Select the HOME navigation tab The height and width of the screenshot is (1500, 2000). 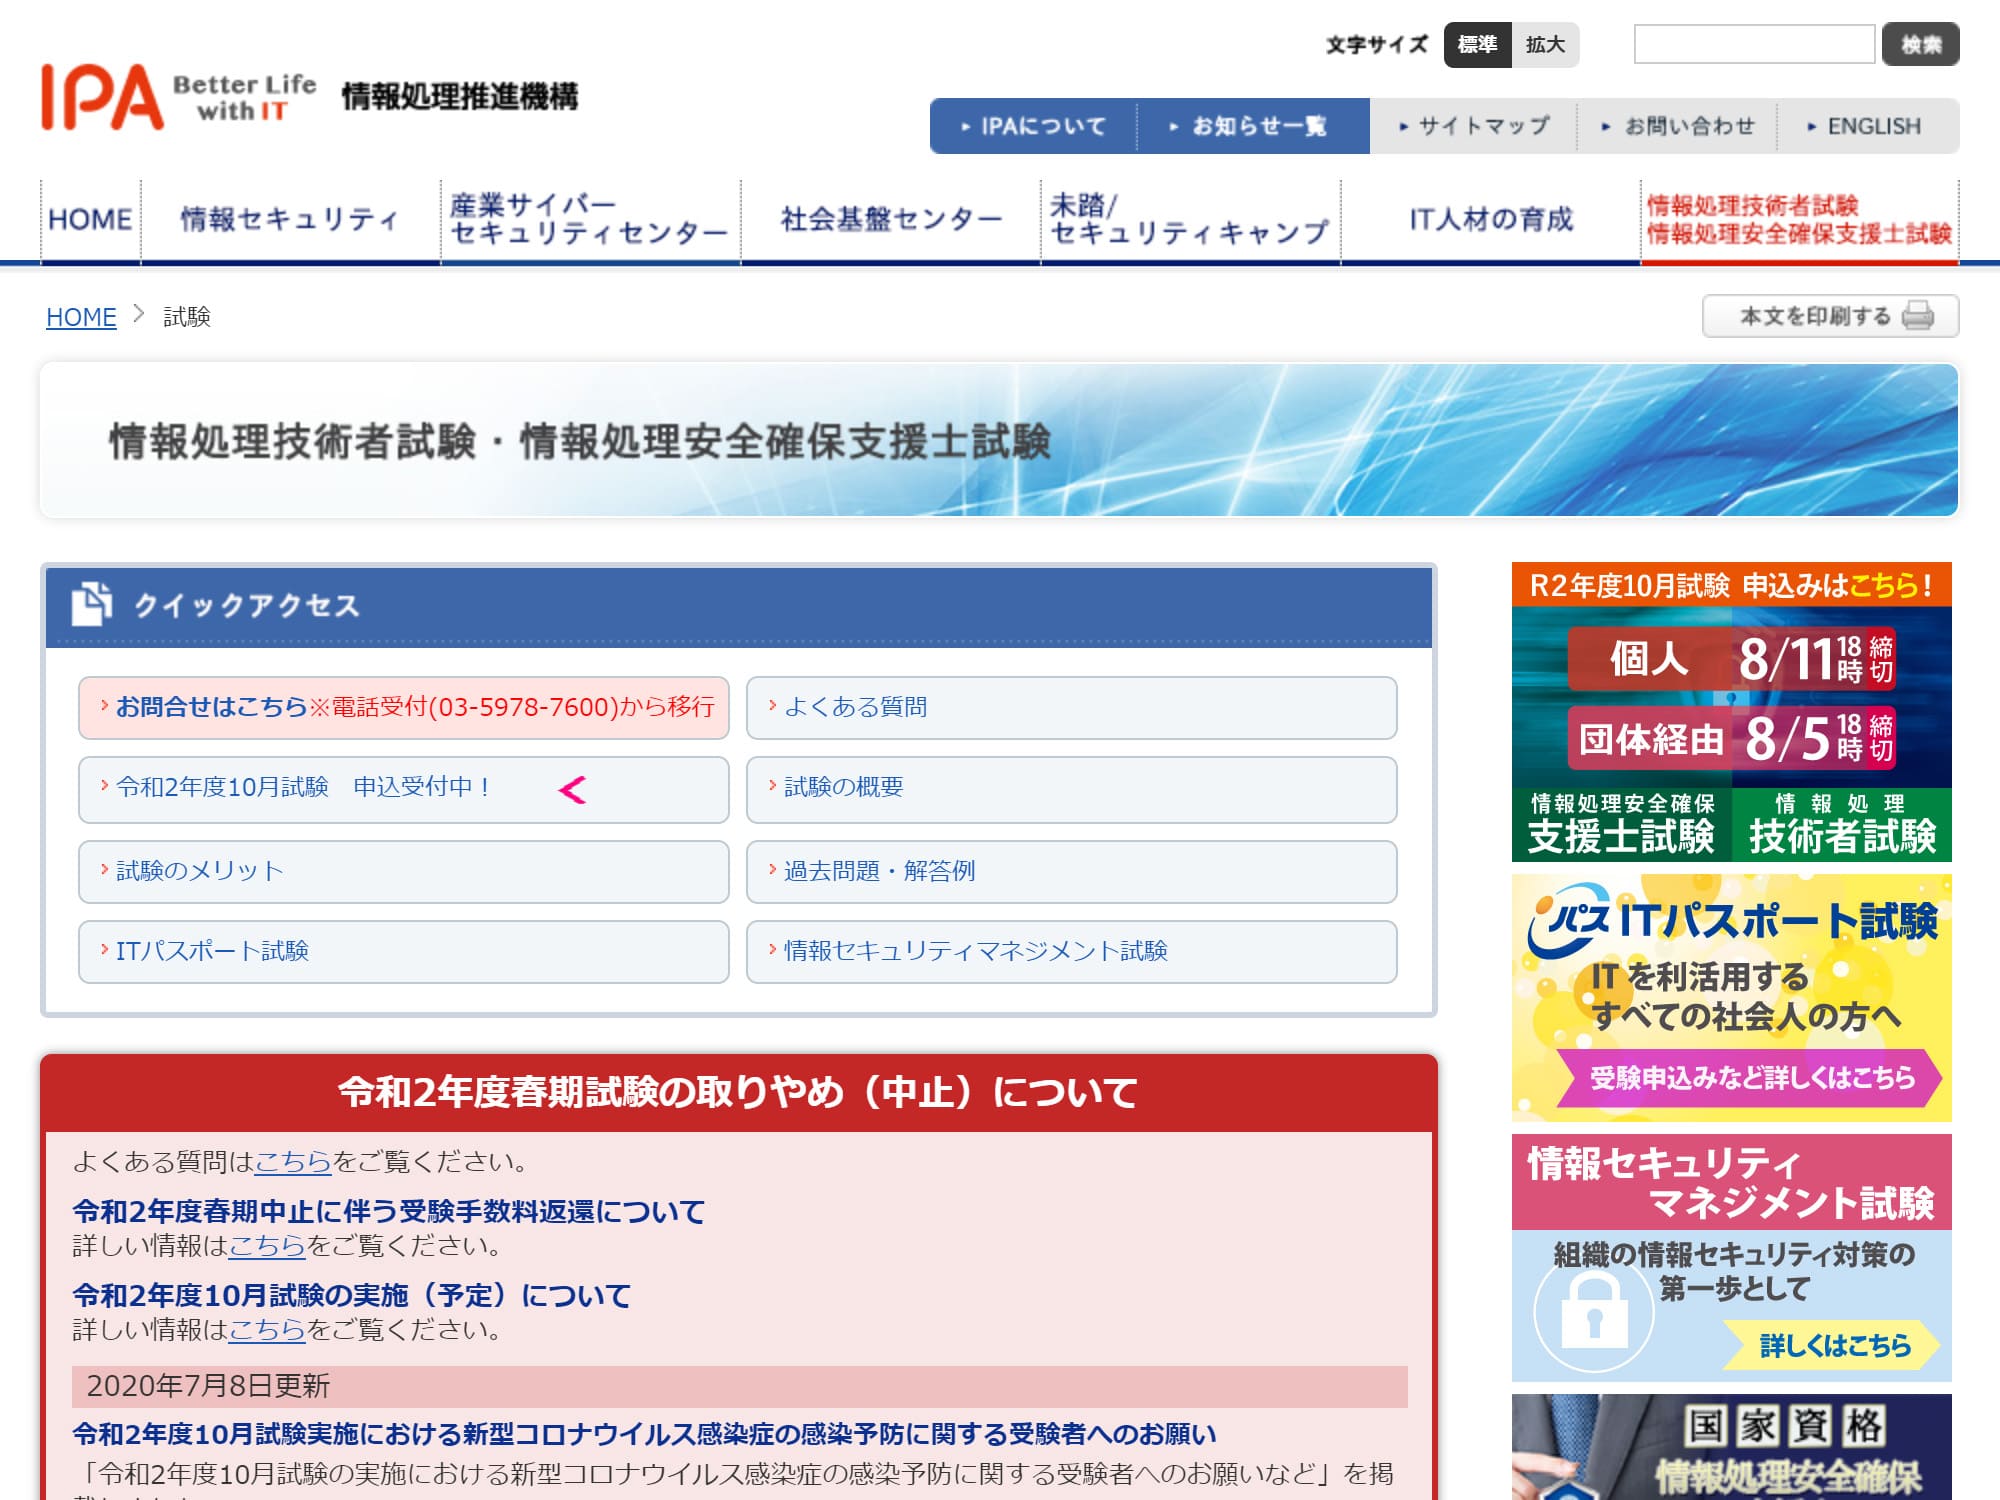tap(90, 220)
